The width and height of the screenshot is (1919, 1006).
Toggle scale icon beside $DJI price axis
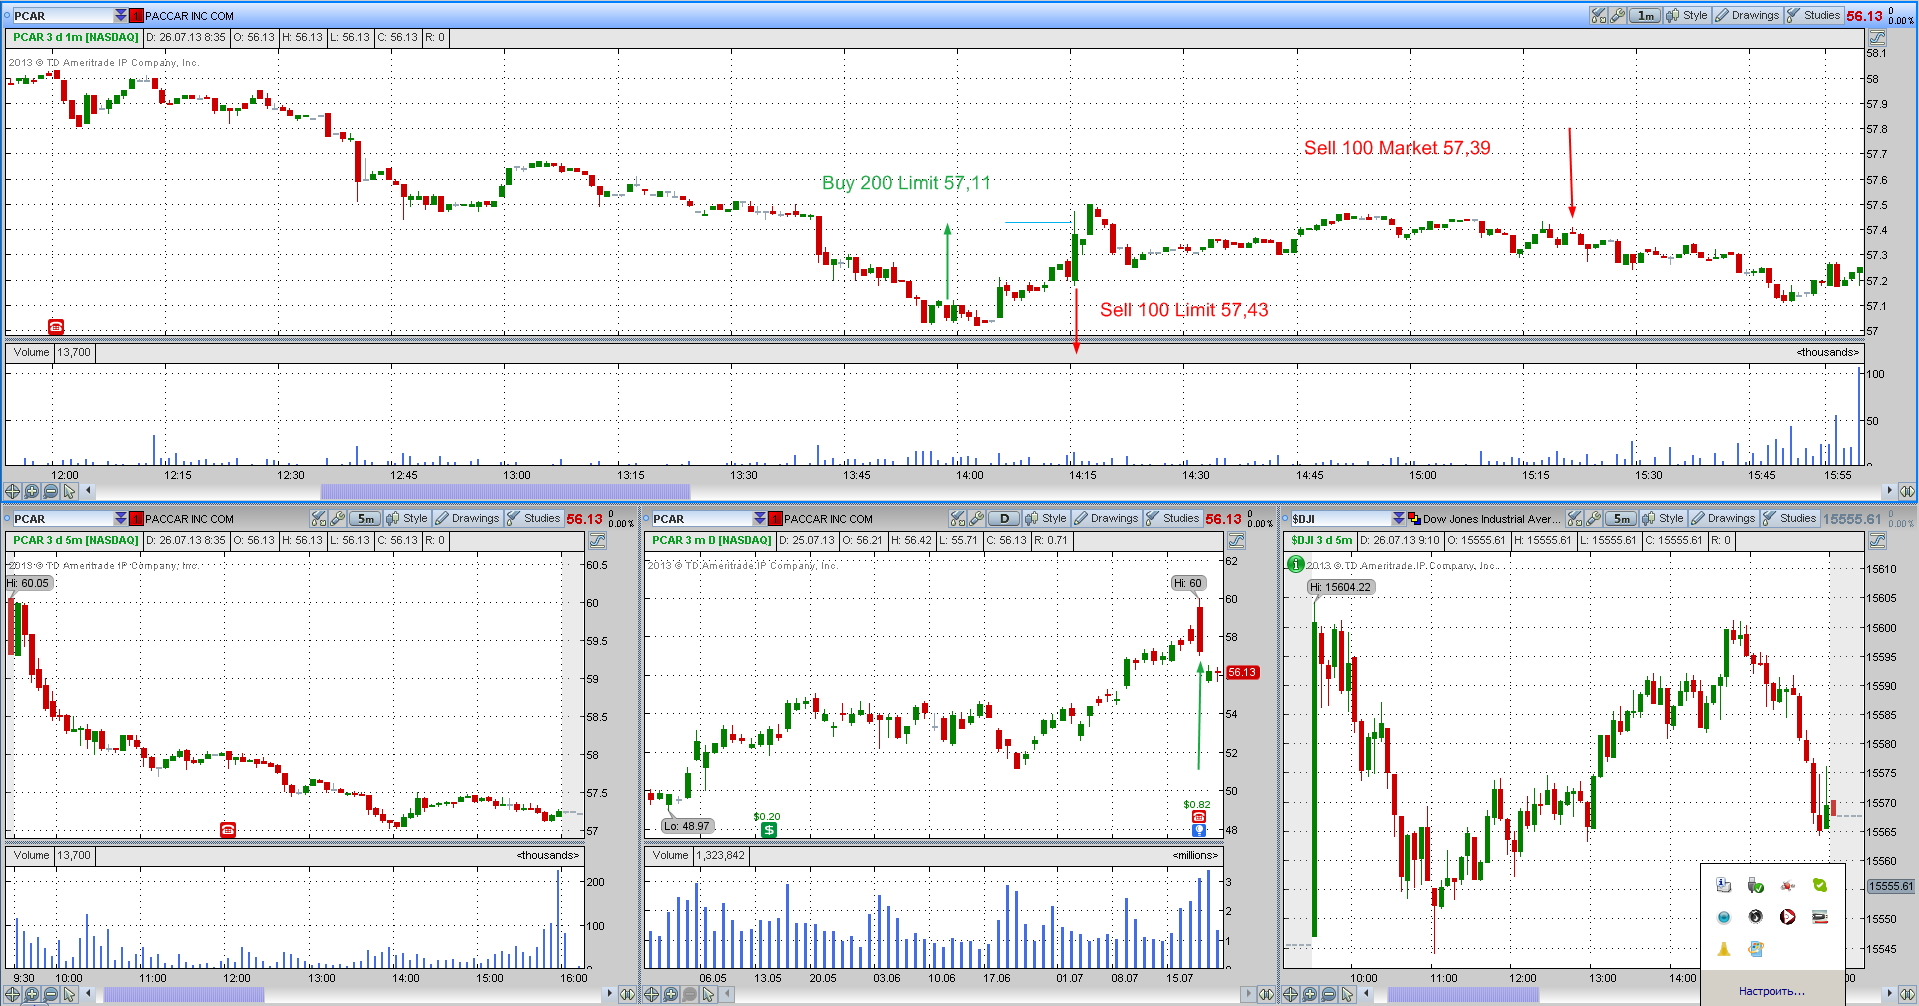[x=1877, y=540]
